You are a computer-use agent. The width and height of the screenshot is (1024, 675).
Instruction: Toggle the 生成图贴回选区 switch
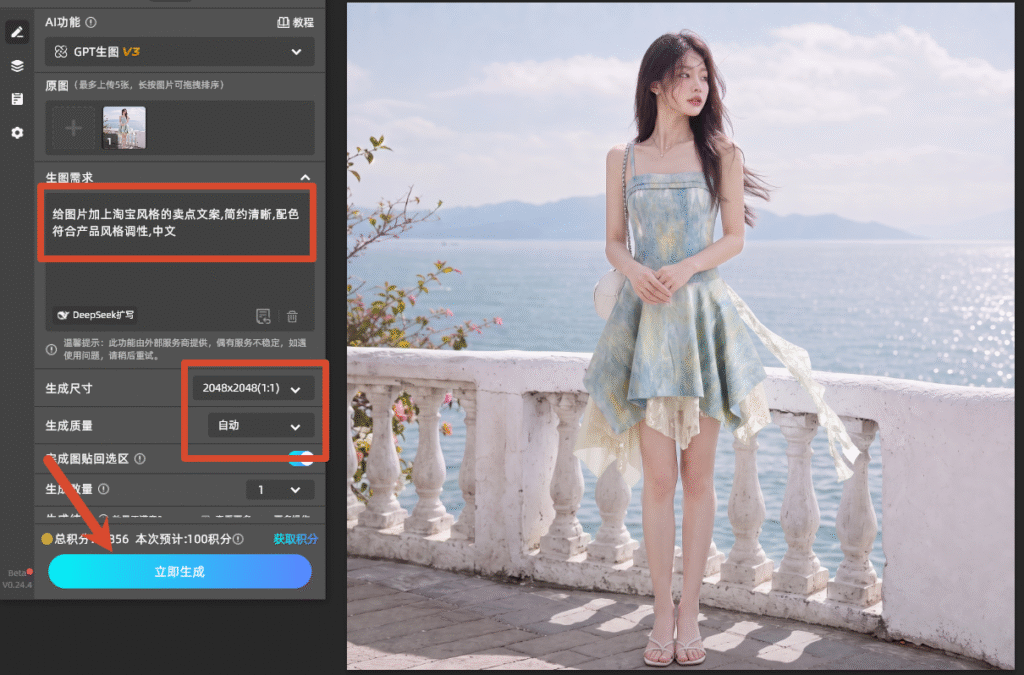click(x=301, y=458)
